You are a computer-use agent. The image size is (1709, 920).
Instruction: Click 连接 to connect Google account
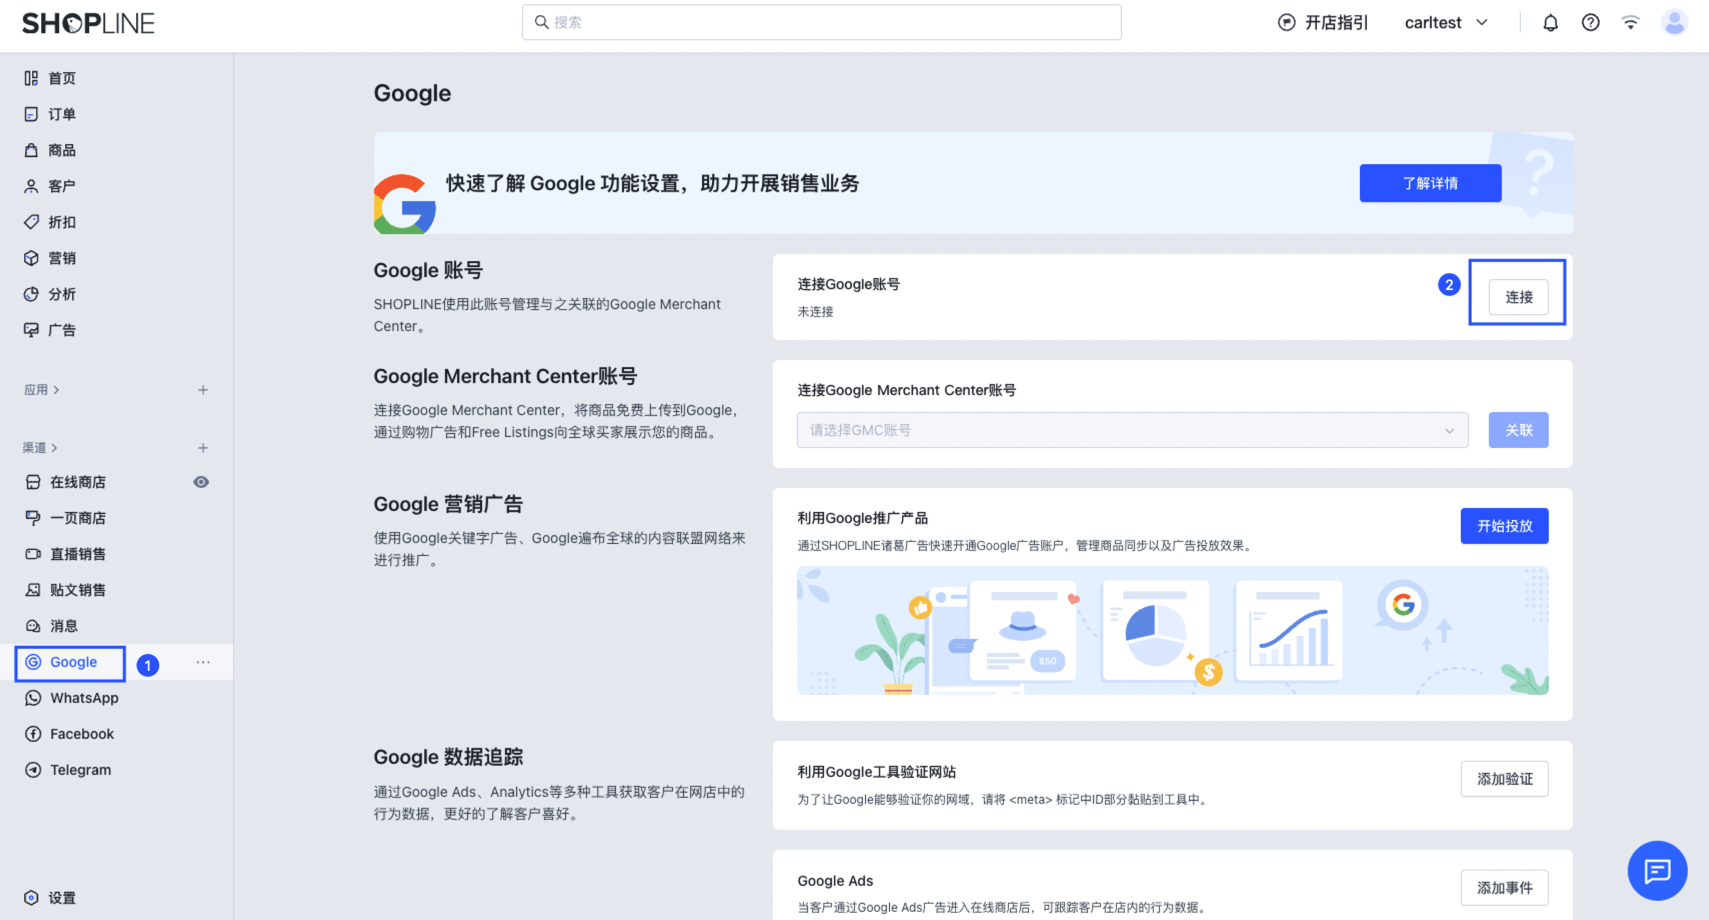1518,297
